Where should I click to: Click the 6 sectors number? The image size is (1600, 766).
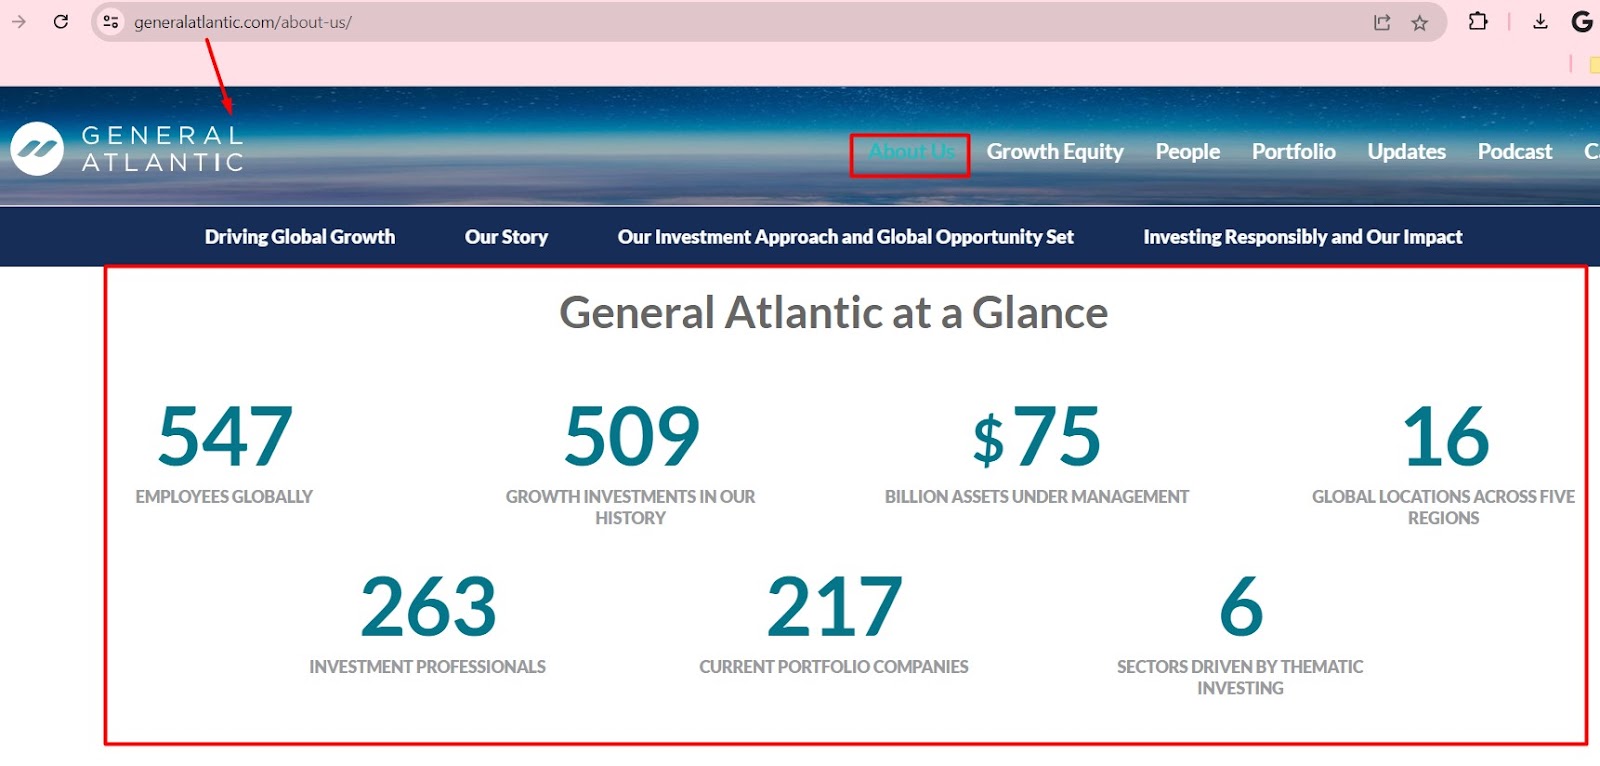(1241, 607)
